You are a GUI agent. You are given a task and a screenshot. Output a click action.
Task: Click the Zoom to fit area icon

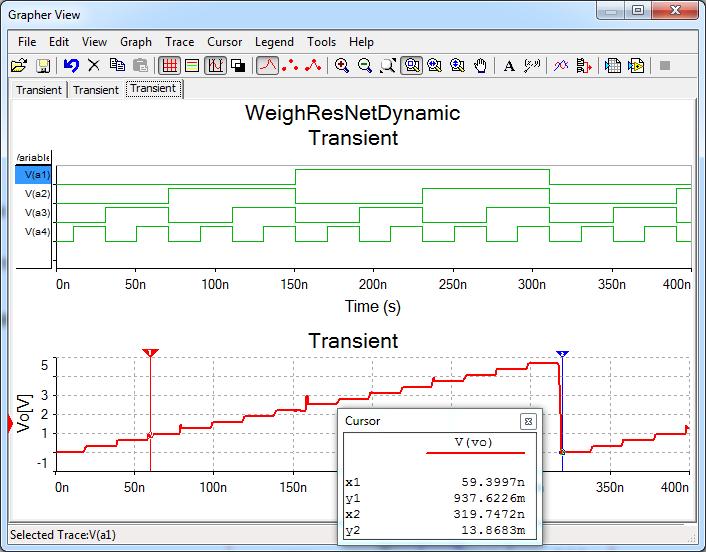click(x=388, y=66)
